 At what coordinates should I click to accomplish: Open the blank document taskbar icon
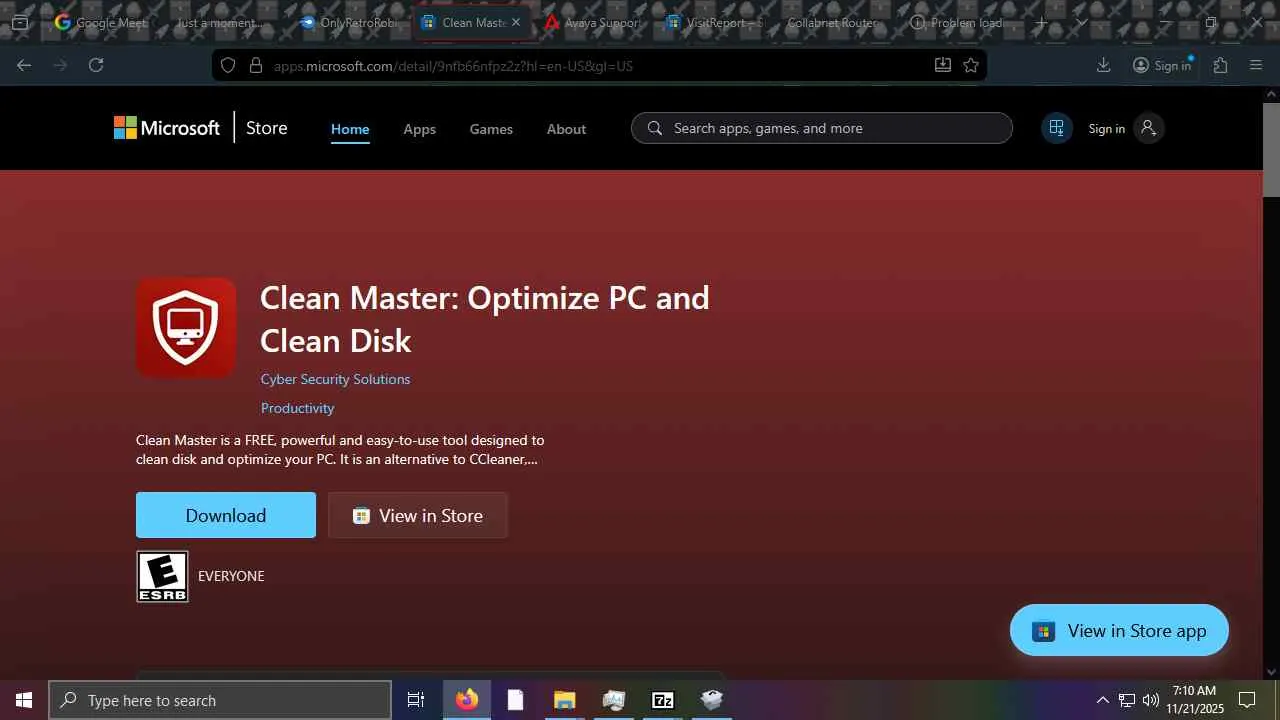click(x=515, y=700)
